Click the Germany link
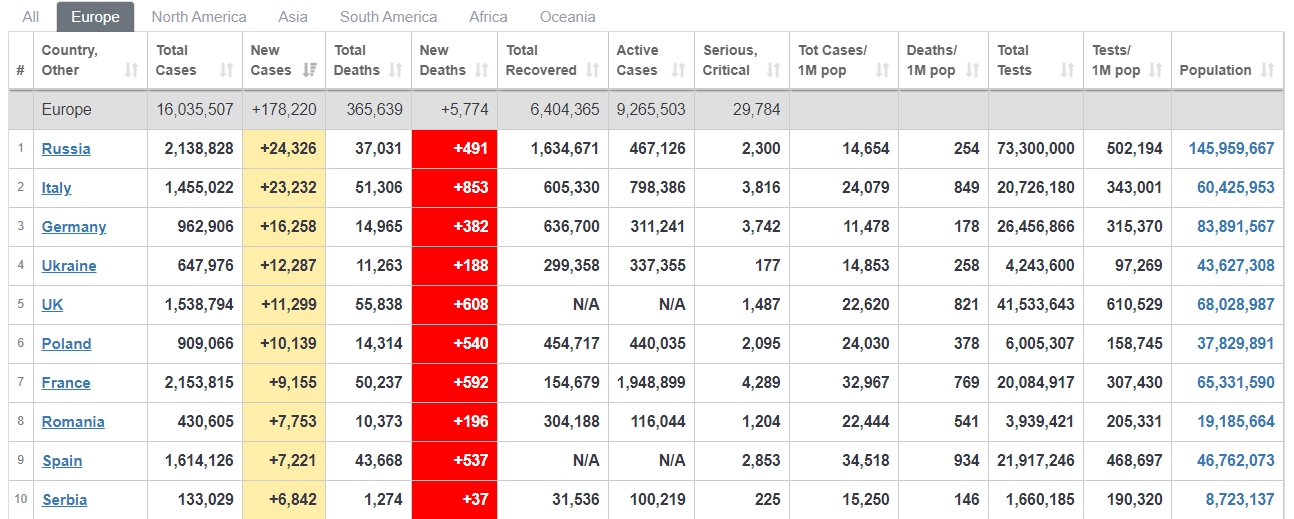The image size is (1294, 519). [x=74, y=227]
